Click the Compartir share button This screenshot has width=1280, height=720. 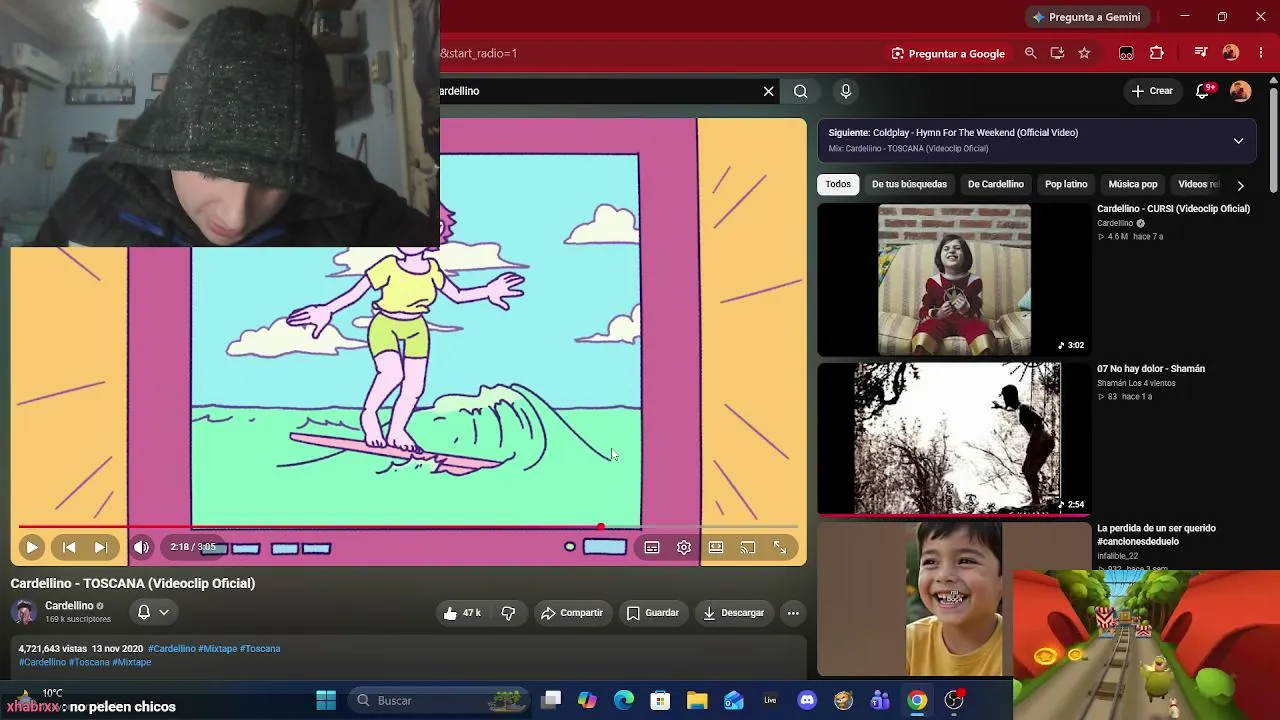pos(571,613)
